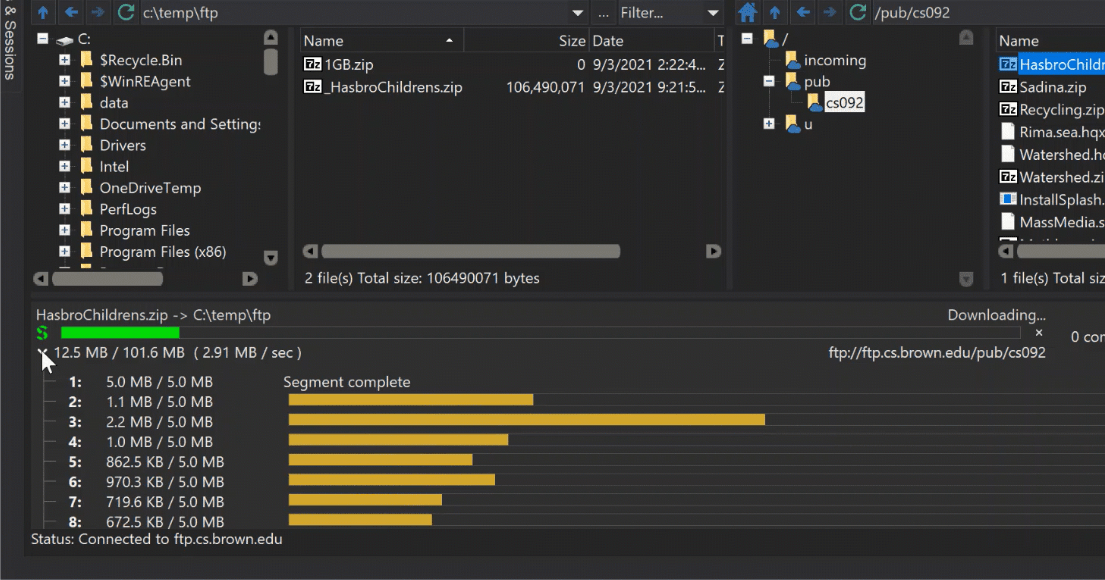Select remote file Recycling.zip
The height and width of the screenshot is (580, 1105).
1061,110
